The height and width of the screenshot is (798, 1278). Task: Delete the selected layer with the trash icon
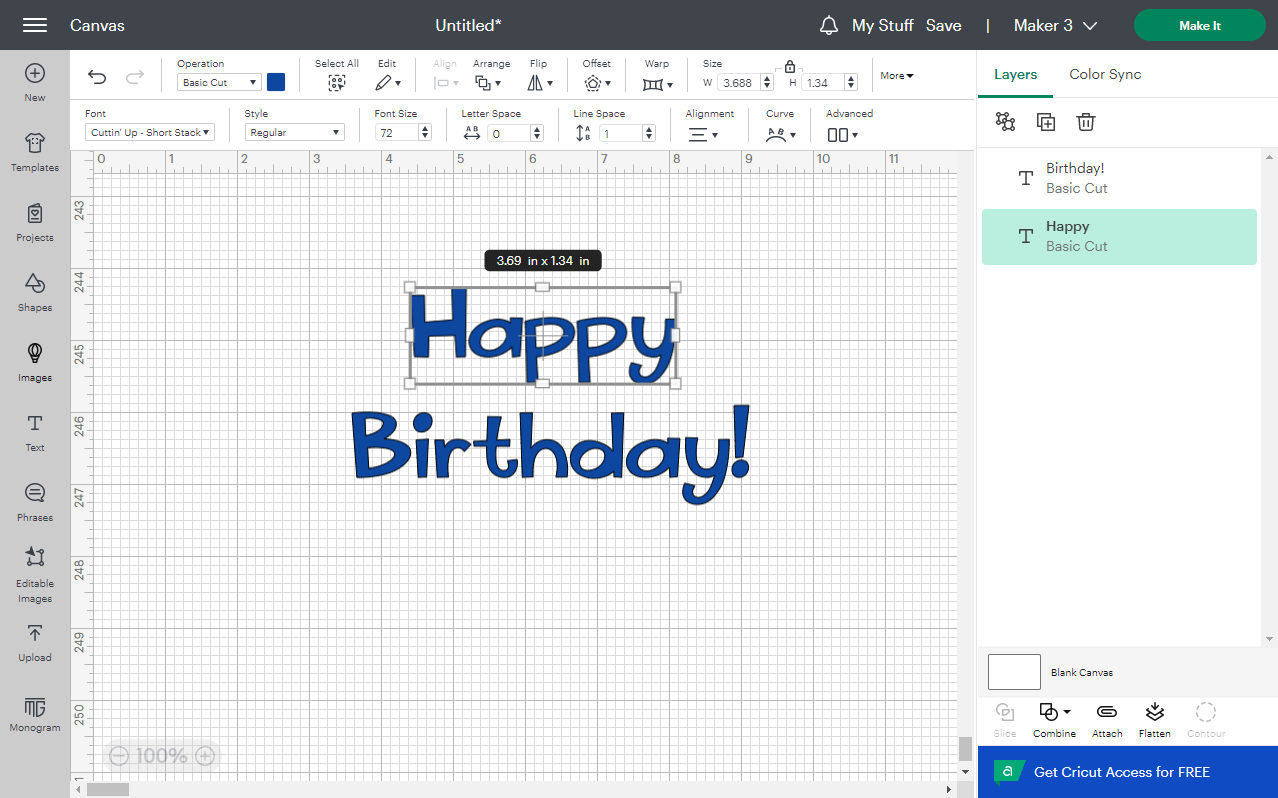point(1086,121)
